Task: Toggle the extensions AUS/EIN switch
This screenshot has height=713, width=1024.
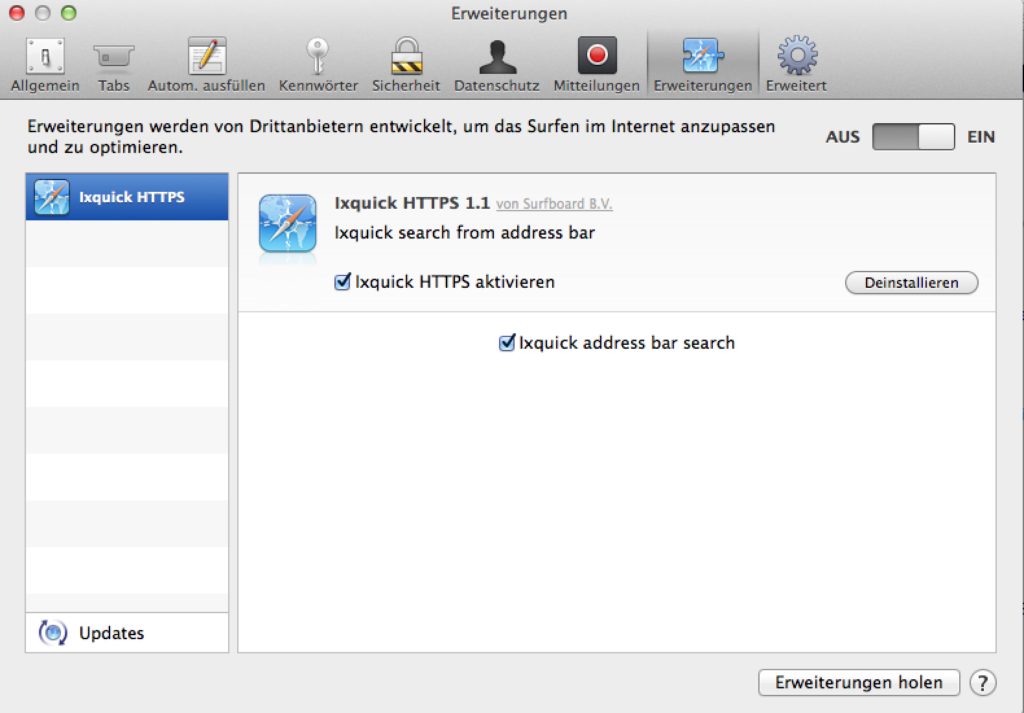Action: pos(913,137)
